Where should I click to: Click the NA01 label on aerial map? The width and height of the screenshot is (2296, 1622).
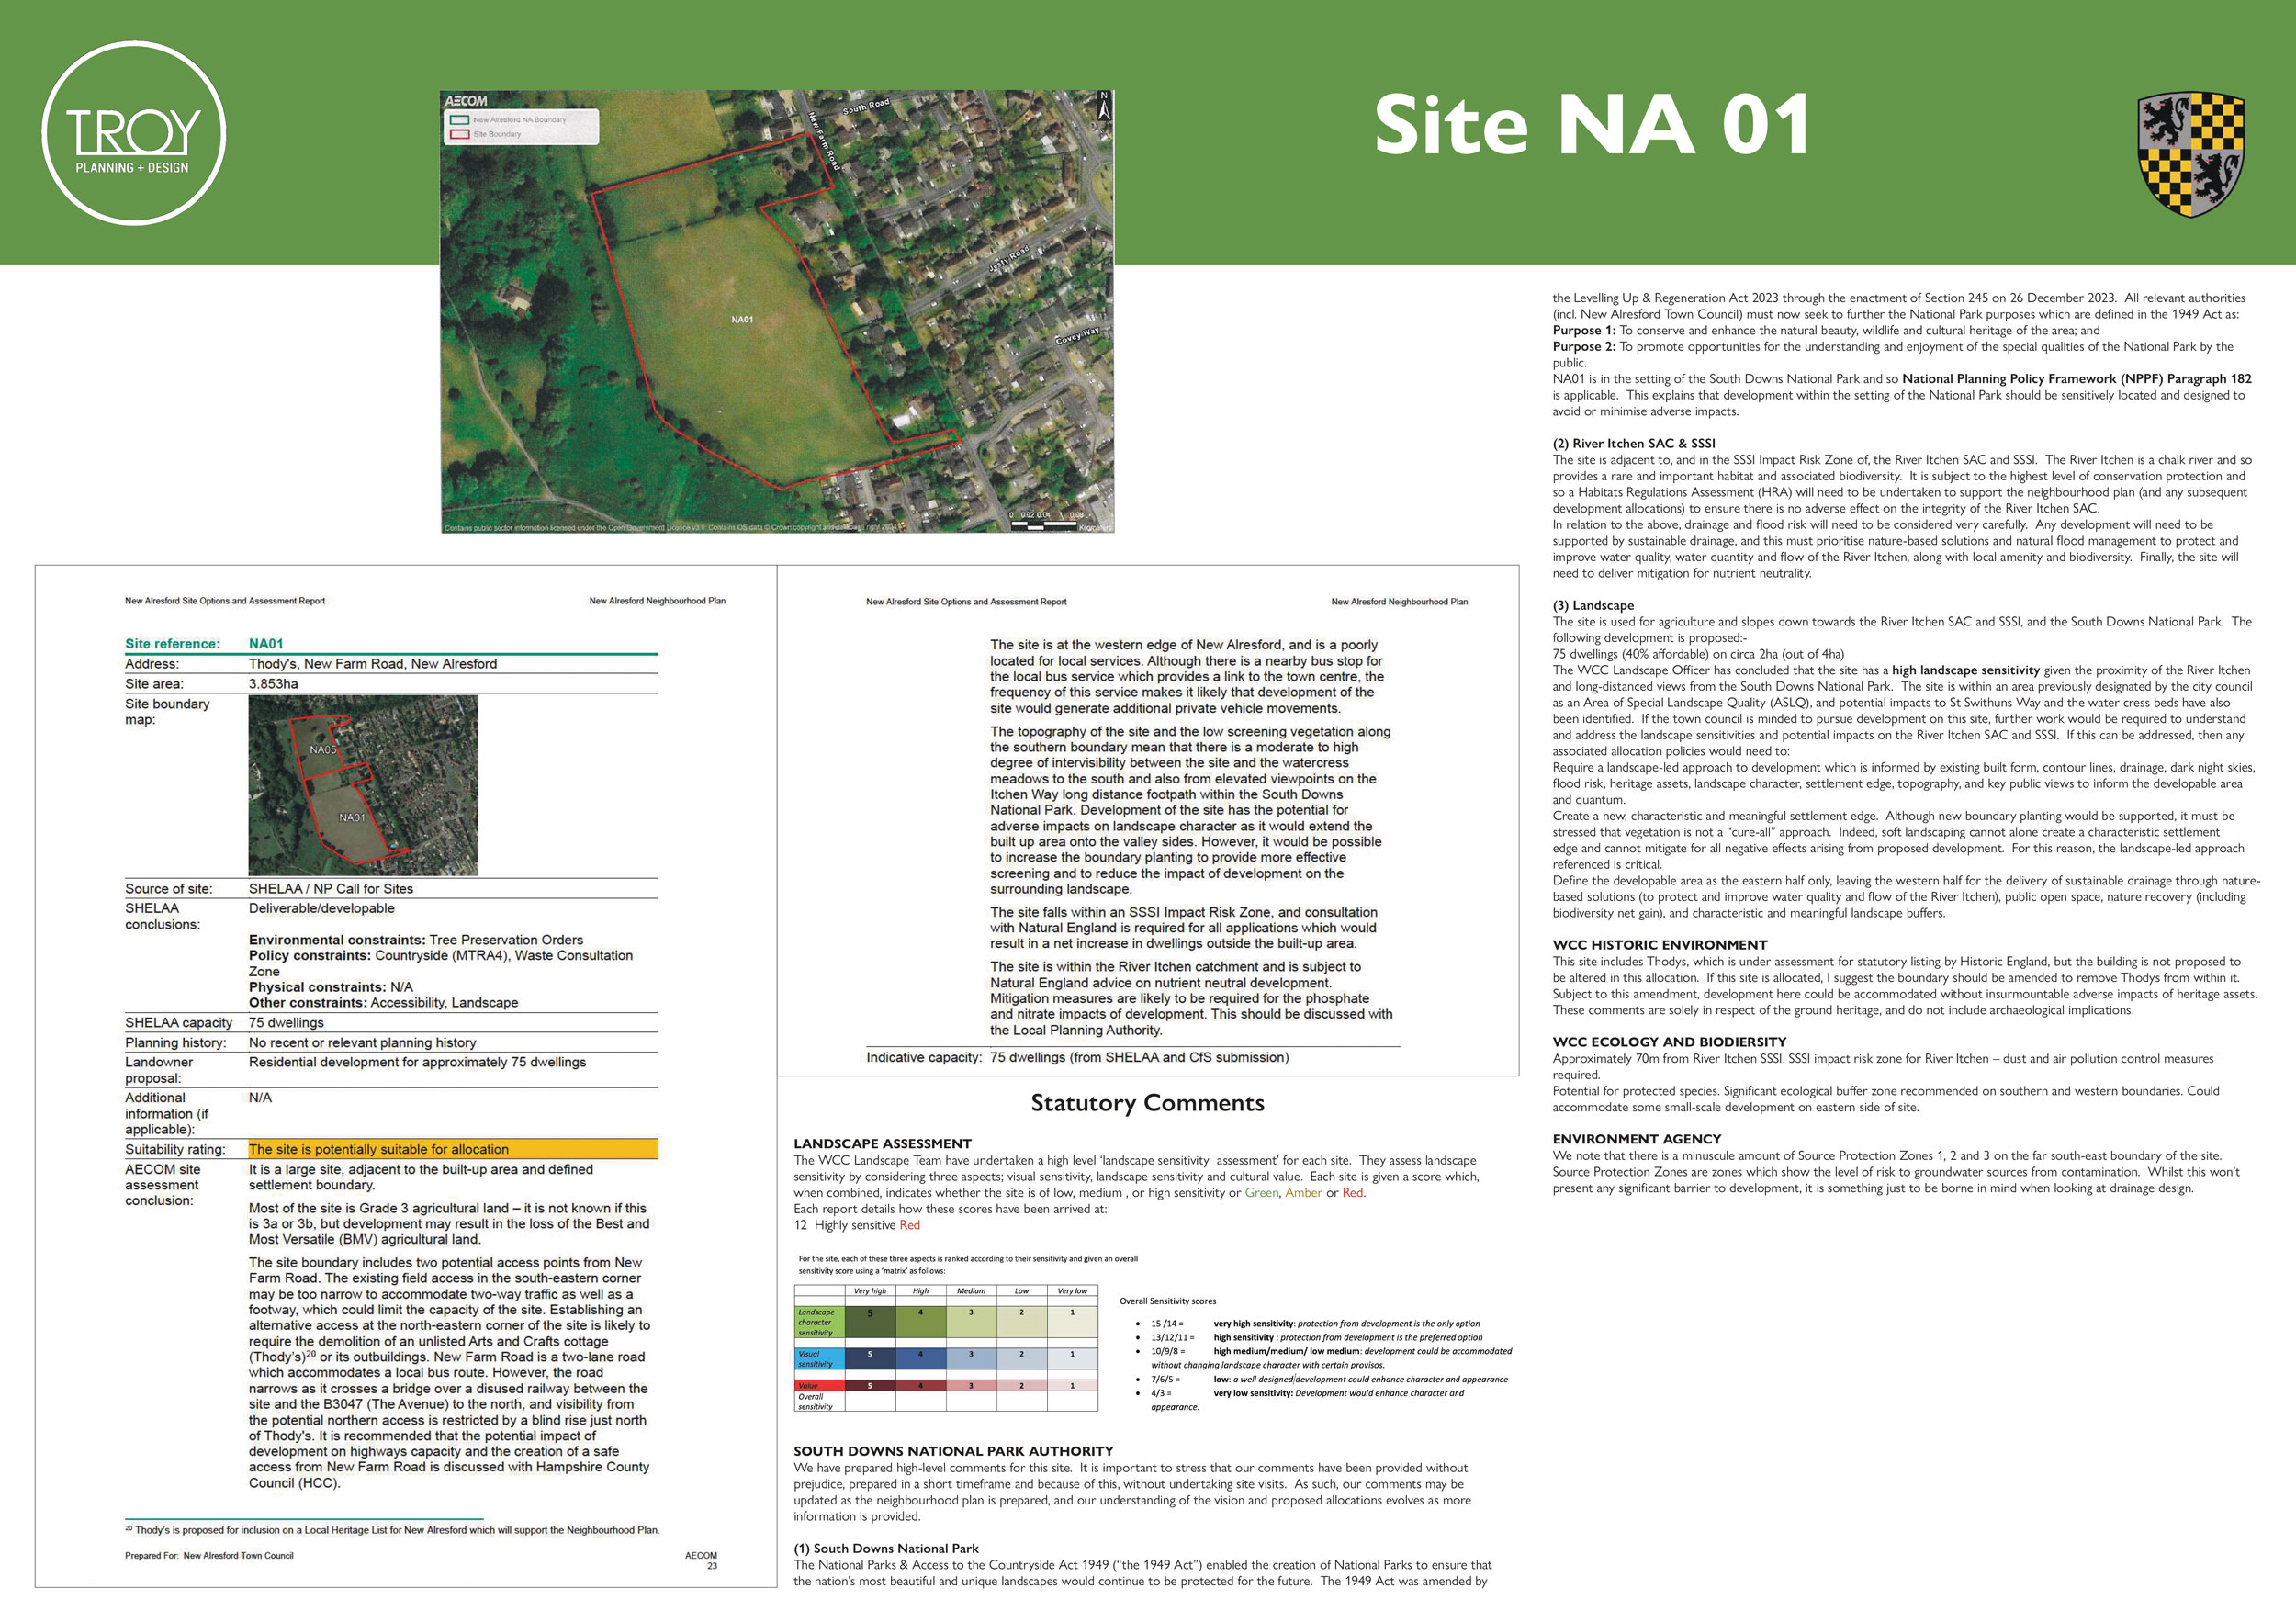[742, 320]
